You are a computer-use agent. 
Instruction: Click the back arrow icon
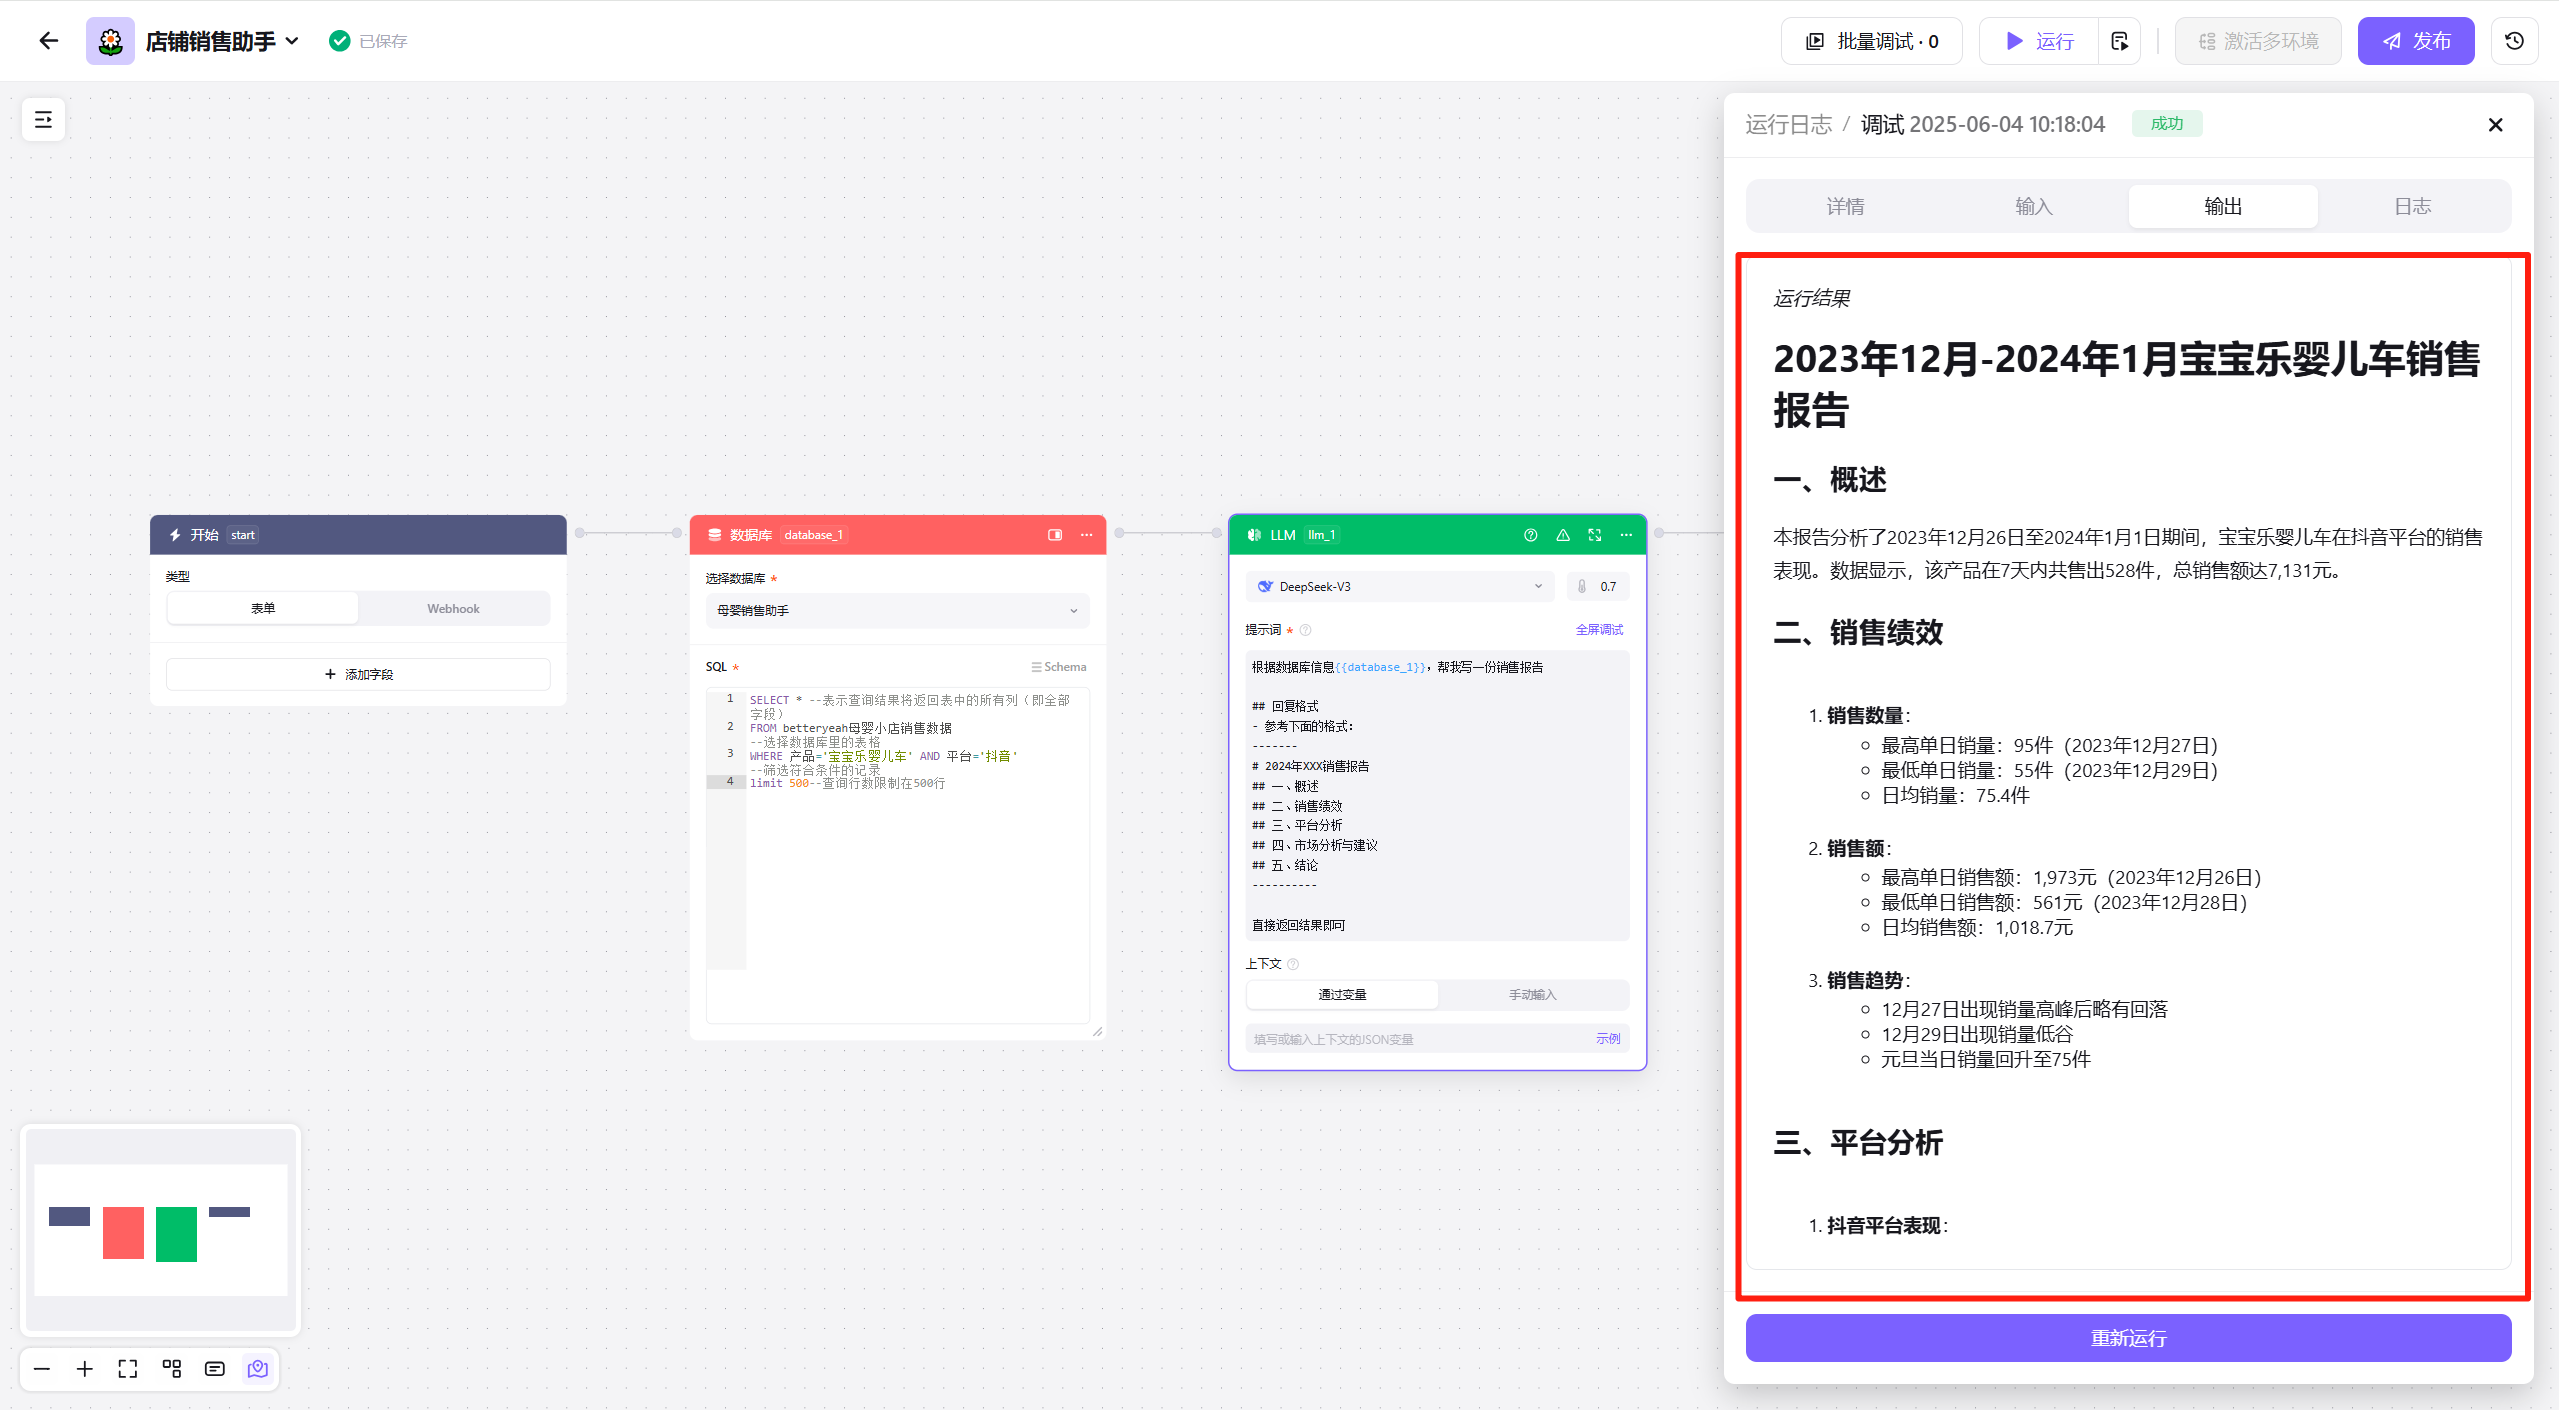coord(48,41)
